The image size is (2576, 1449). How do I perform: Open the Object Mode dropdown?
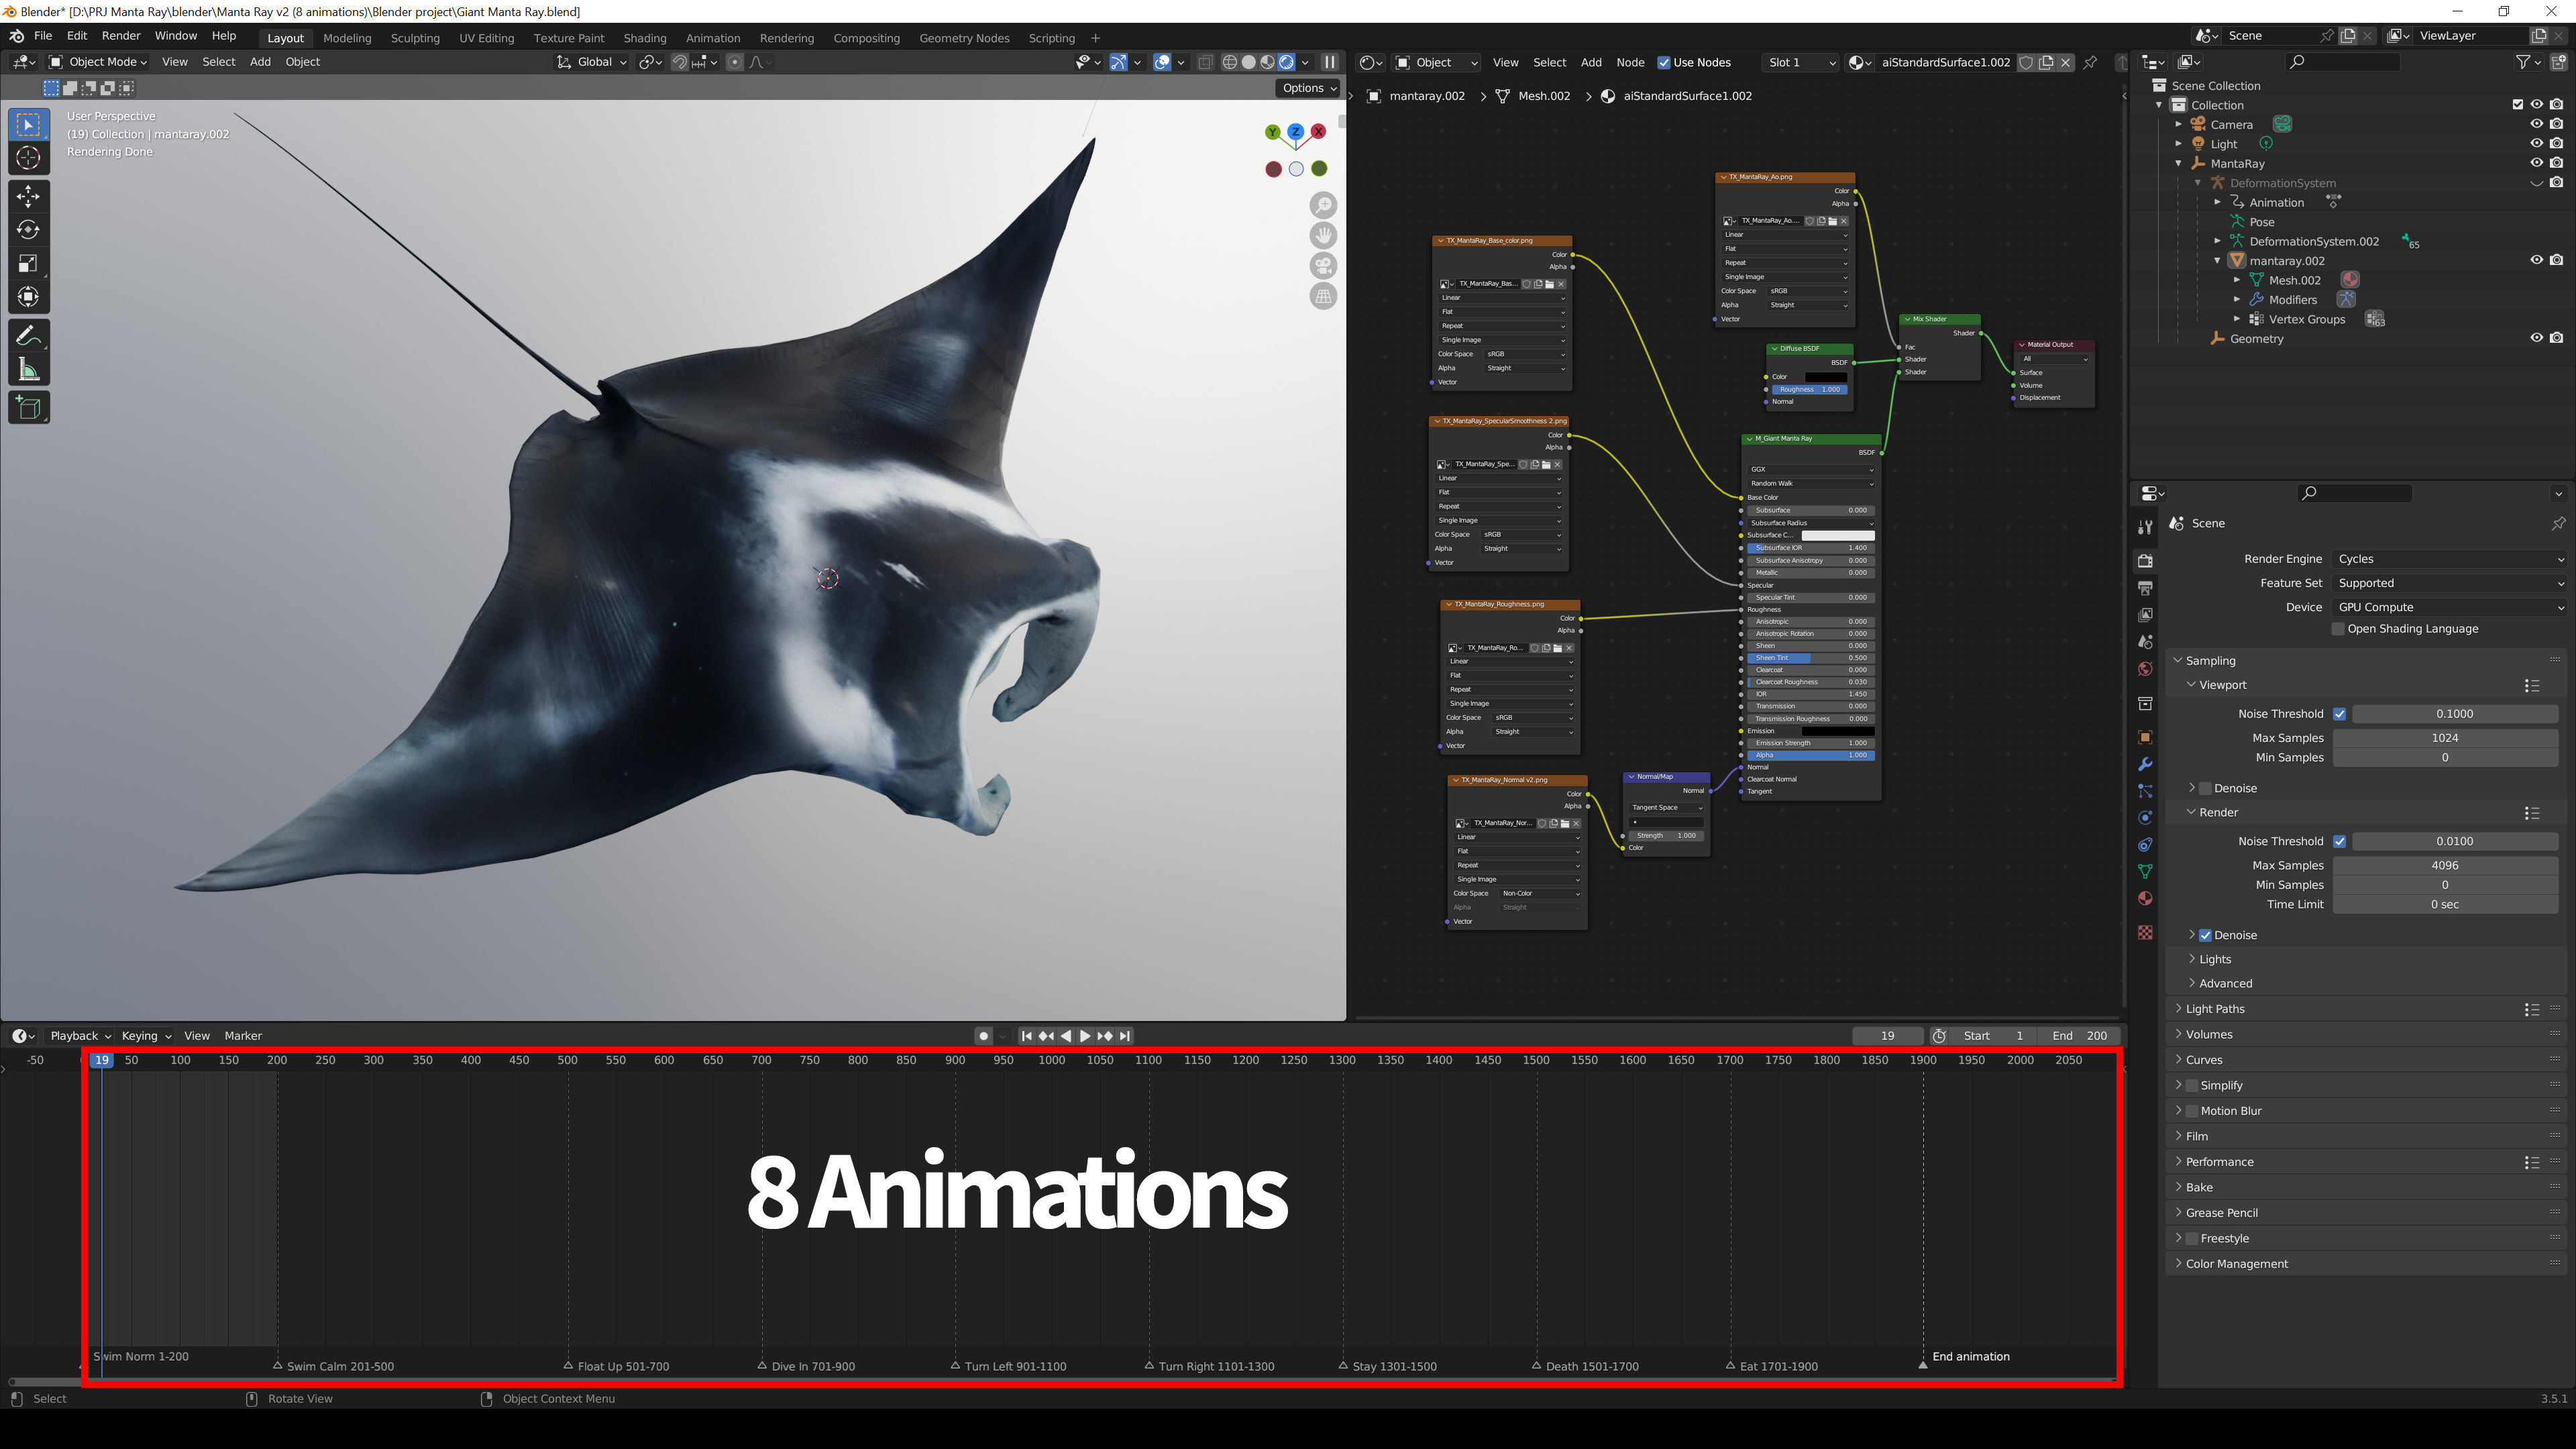[x=99, y=62]
